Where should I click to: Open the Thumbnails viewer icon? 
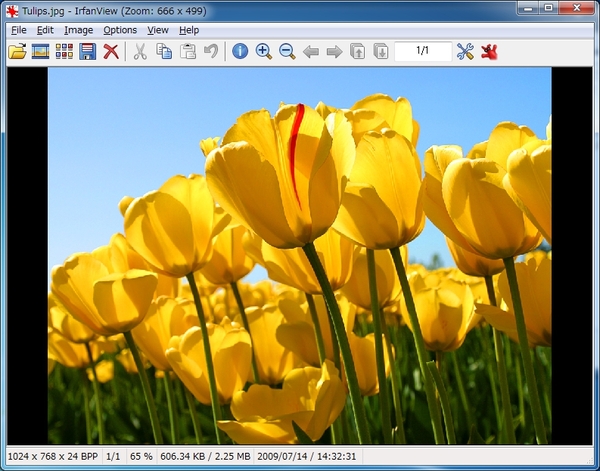click(x=64, y=51)
